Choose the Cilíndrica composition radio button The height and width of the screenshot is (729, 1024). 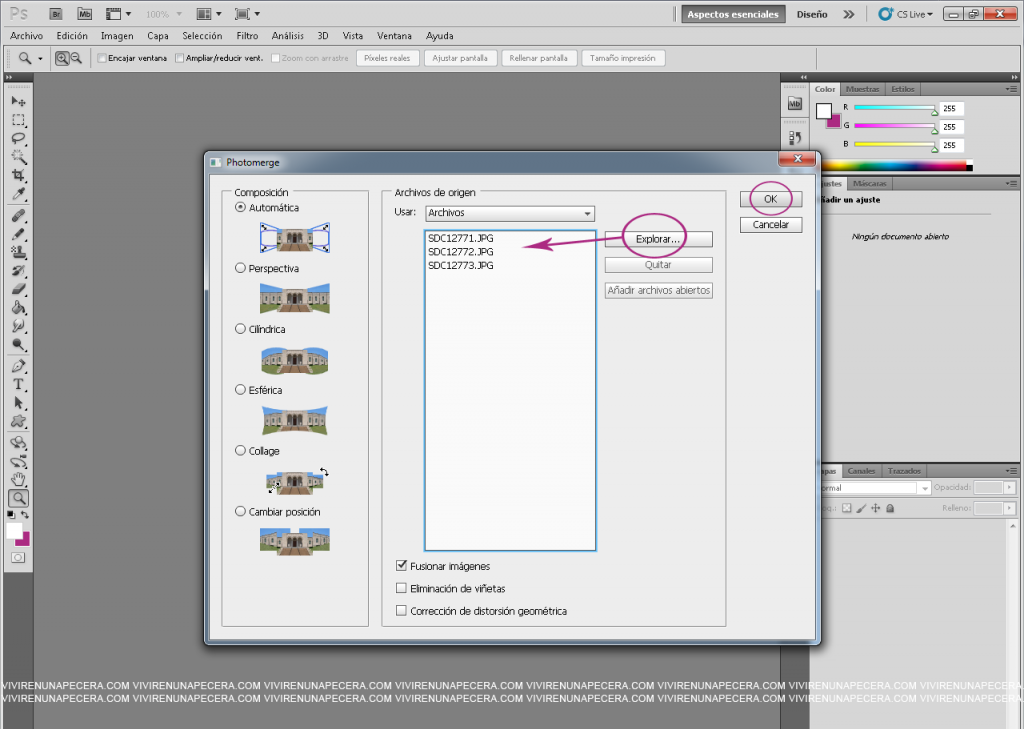240,329
